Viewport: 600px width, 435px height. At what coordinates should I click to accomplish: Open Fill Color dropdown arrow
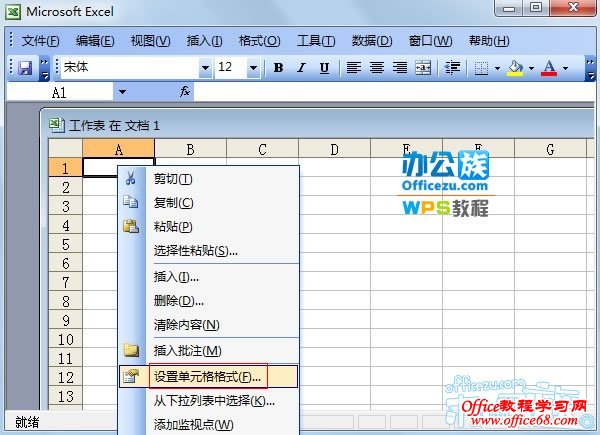531,68
